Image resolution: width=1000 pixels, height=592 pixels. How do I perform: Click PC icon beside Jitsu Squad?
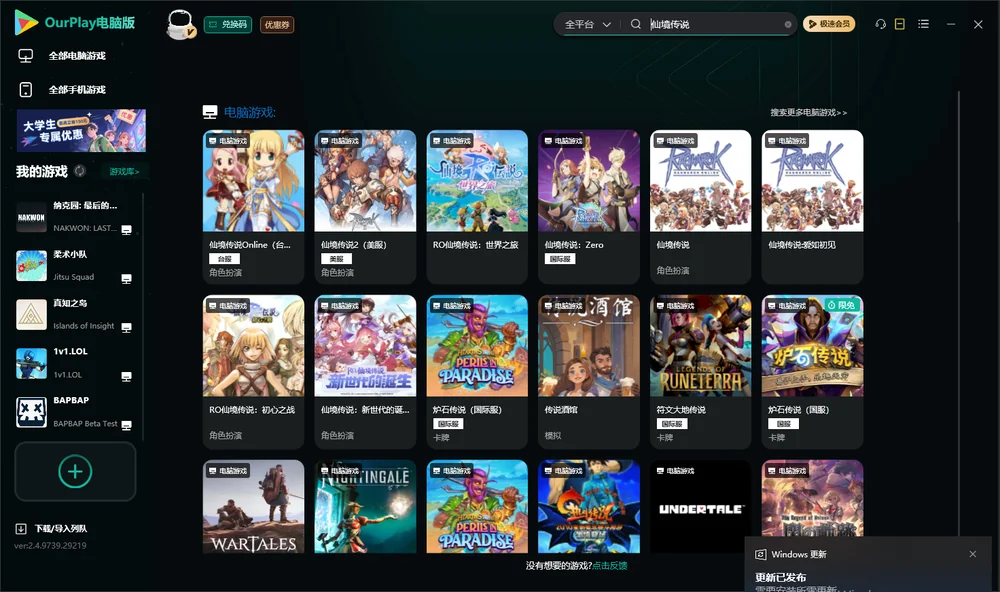[126, 279]
